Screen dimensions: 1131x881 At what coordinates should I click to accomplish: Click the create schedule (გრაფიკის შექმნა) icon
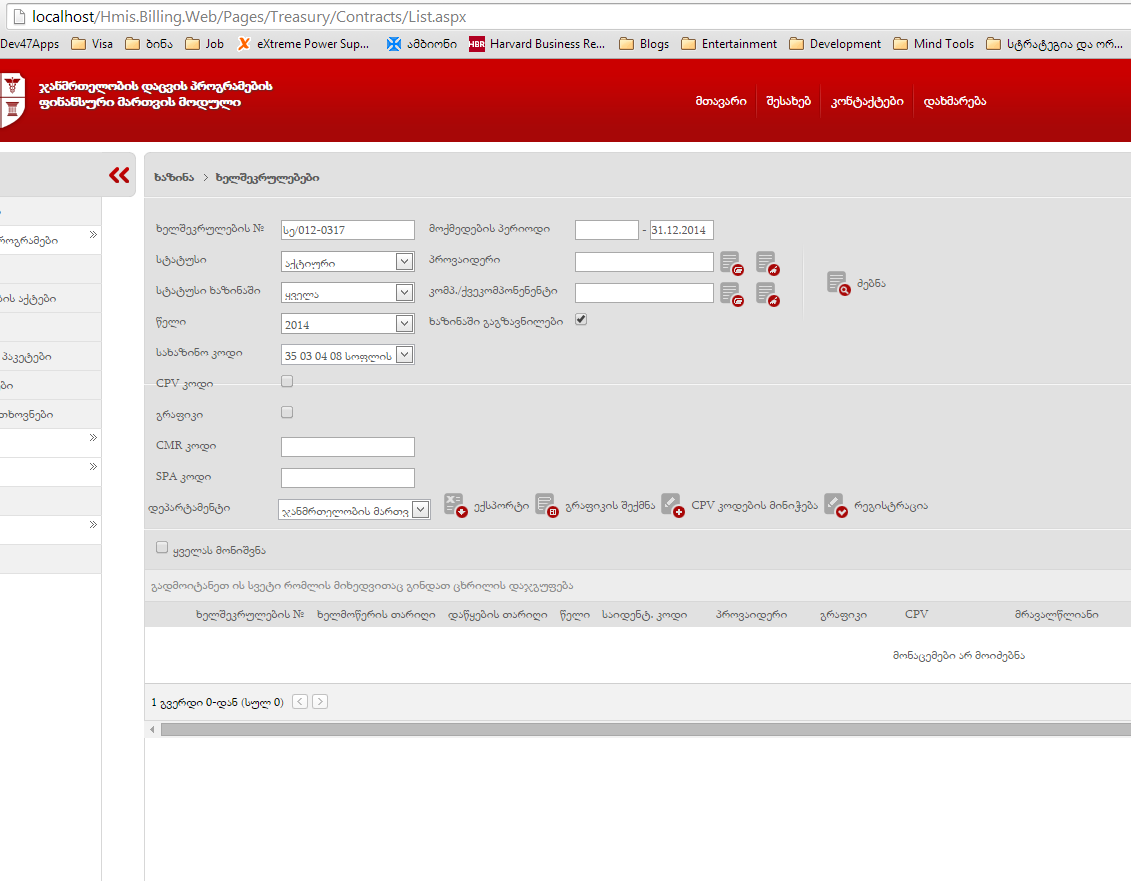coord(546,506)
